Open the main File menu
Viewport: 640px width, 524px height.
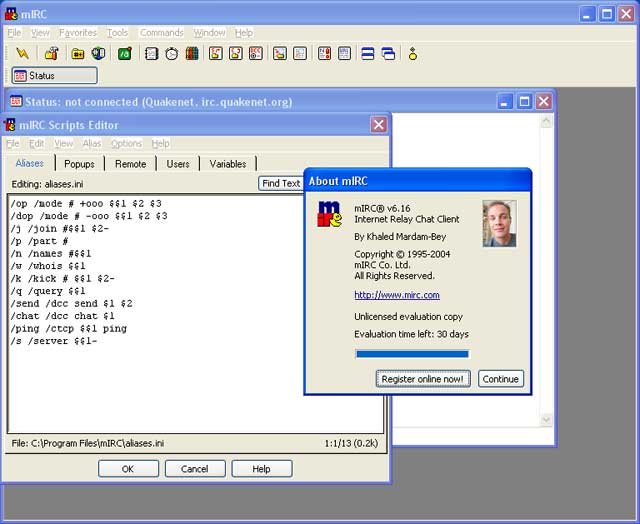[14, 33]
